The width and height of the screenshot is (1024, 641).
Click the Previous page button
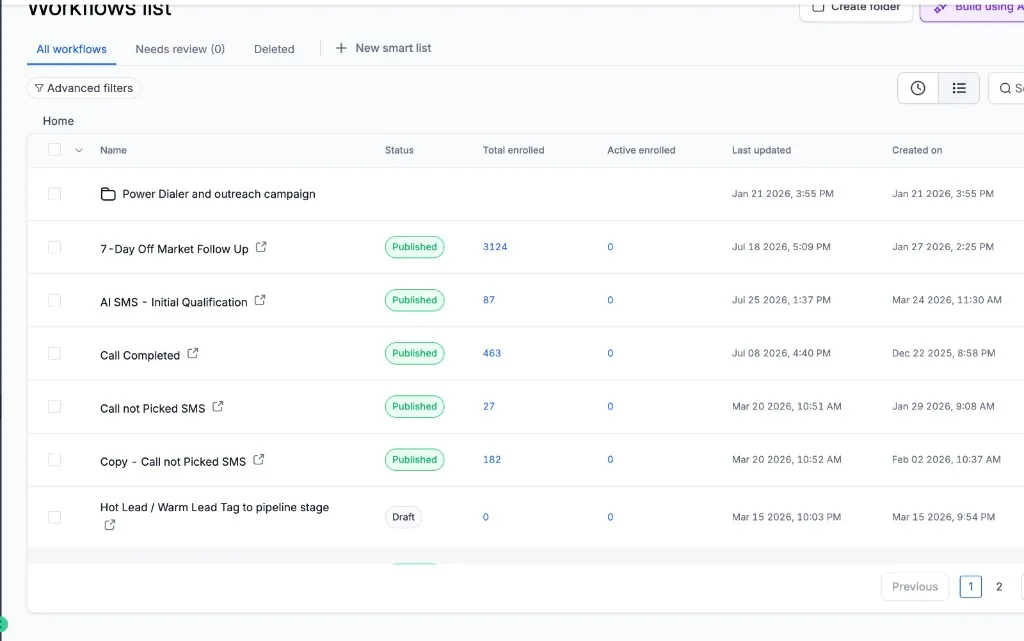pos(915,587)
